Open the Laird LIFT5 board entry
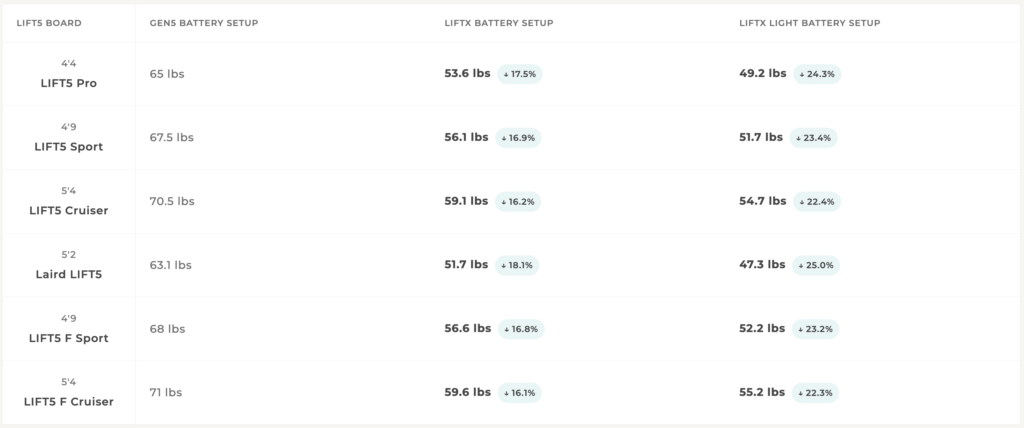Screen dimensions: 1024x428 [69, 274]
